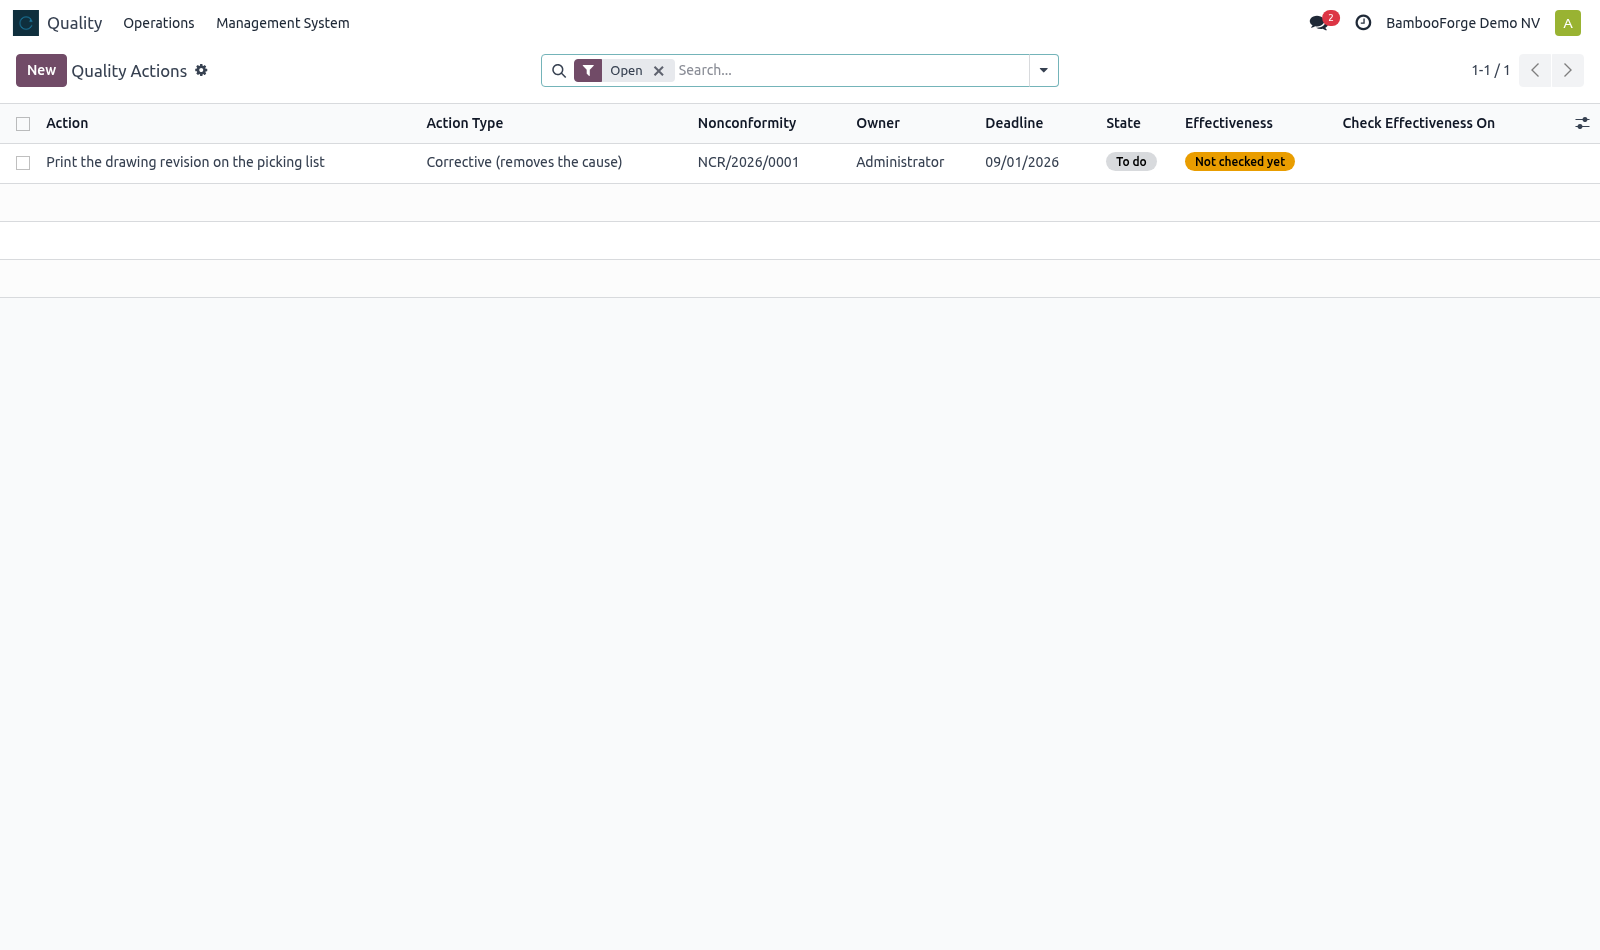Create a New quality action
The image size is (1600, 950).
tap(41, 70)
